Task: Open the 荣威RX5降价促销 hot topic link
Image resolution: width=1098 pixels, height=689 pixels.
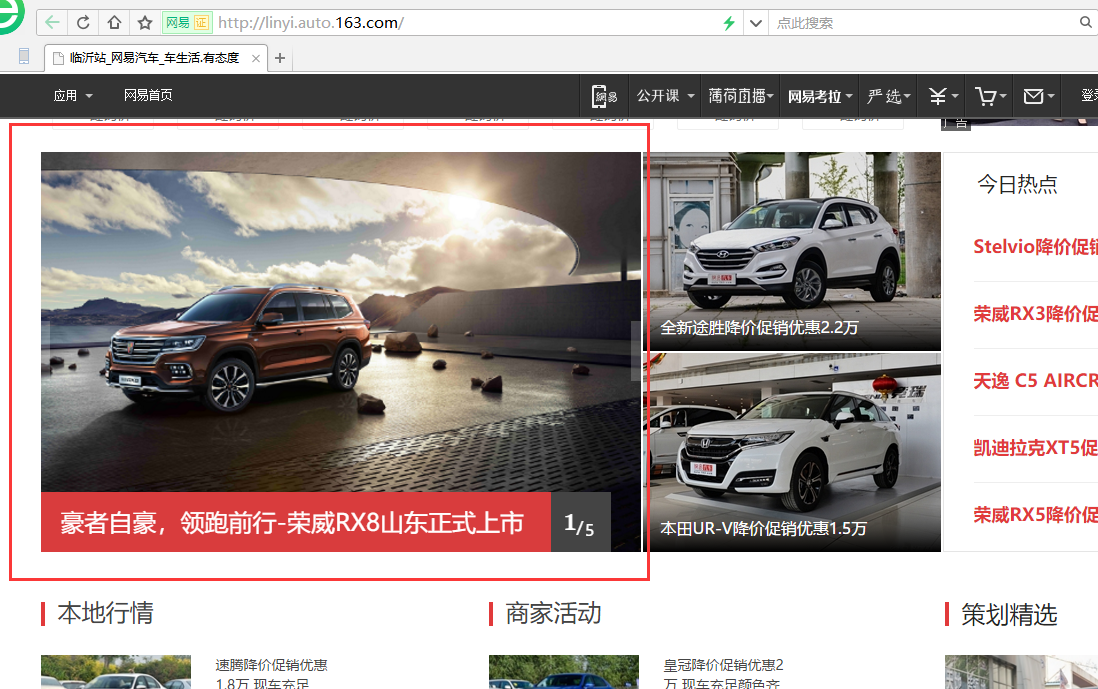Action: (1036, 515)
